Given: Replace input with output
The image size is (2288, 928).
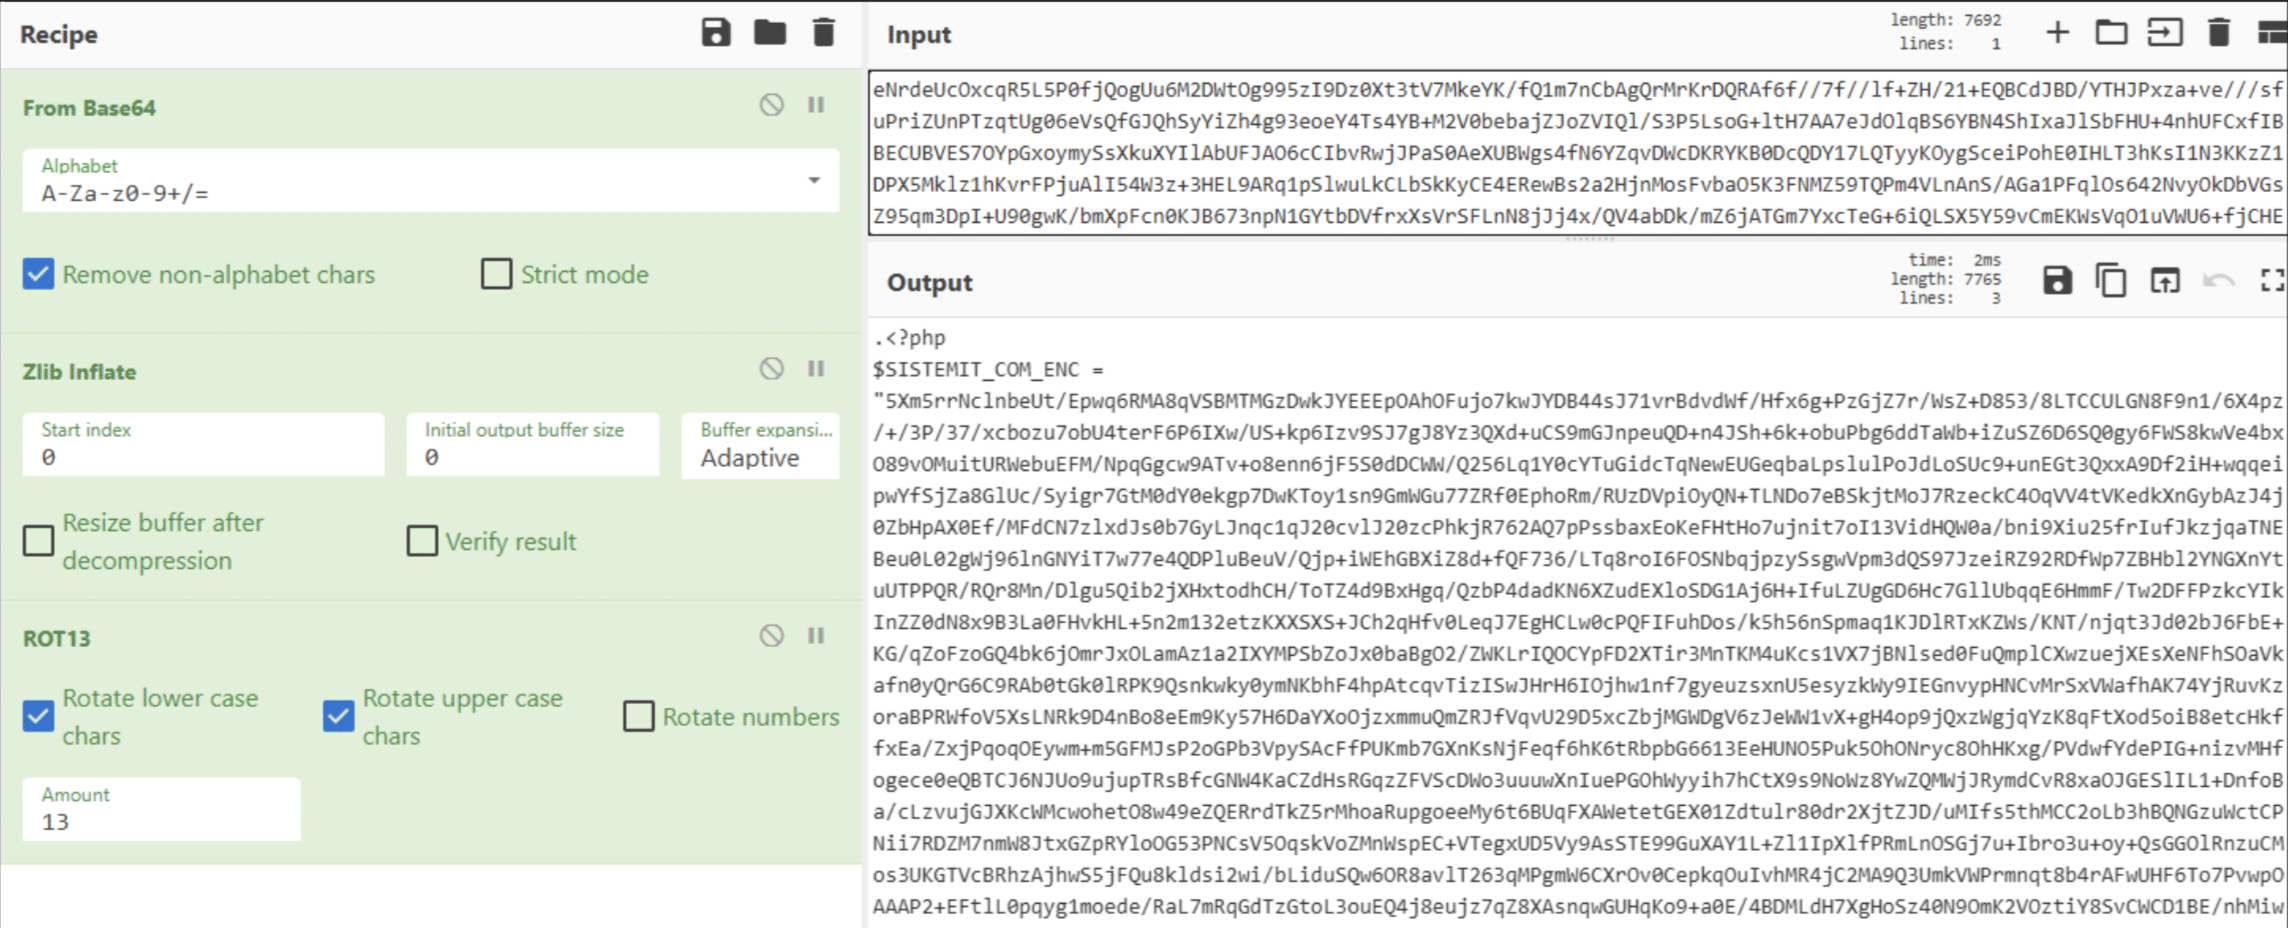Looking at the screenshot, I should [2164, 281].
